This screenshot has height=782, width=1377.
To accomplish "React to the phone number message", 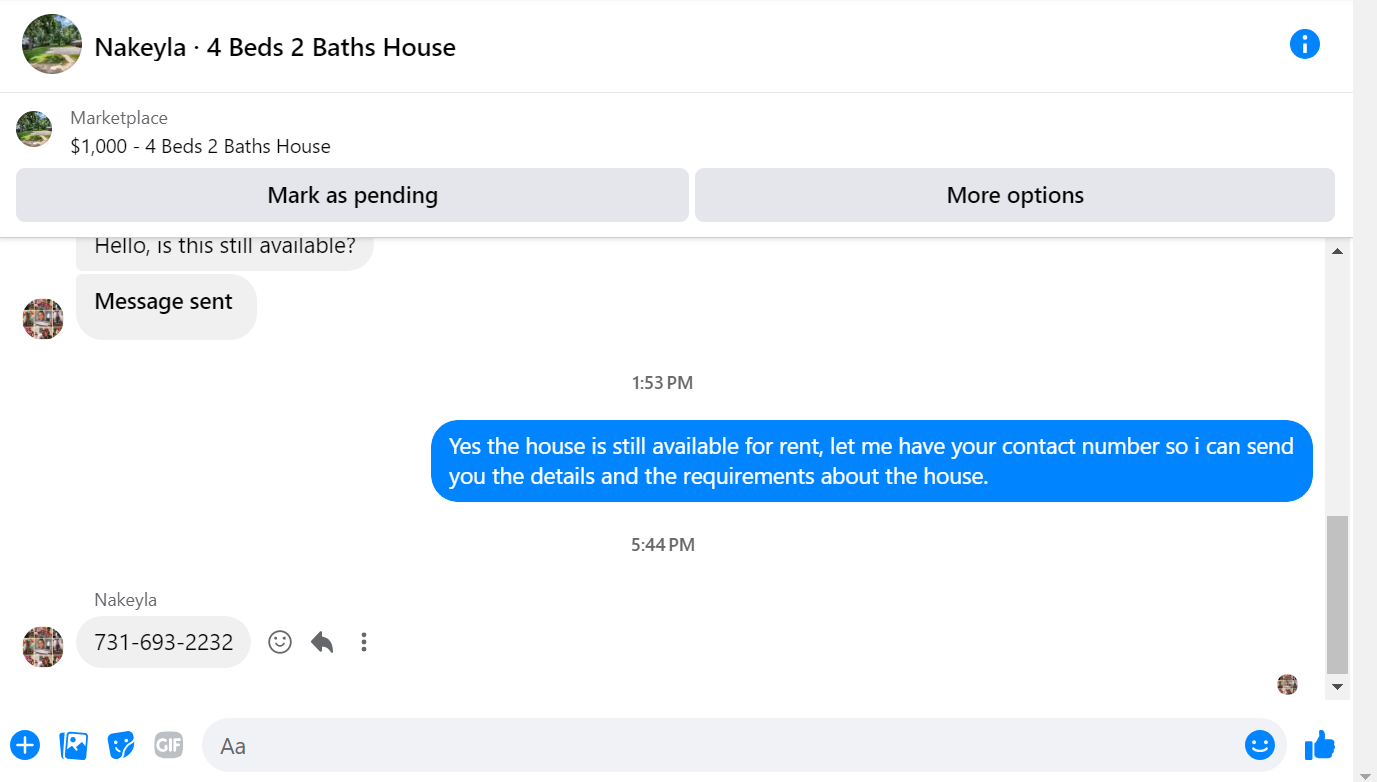I will (x=280, y=642).
